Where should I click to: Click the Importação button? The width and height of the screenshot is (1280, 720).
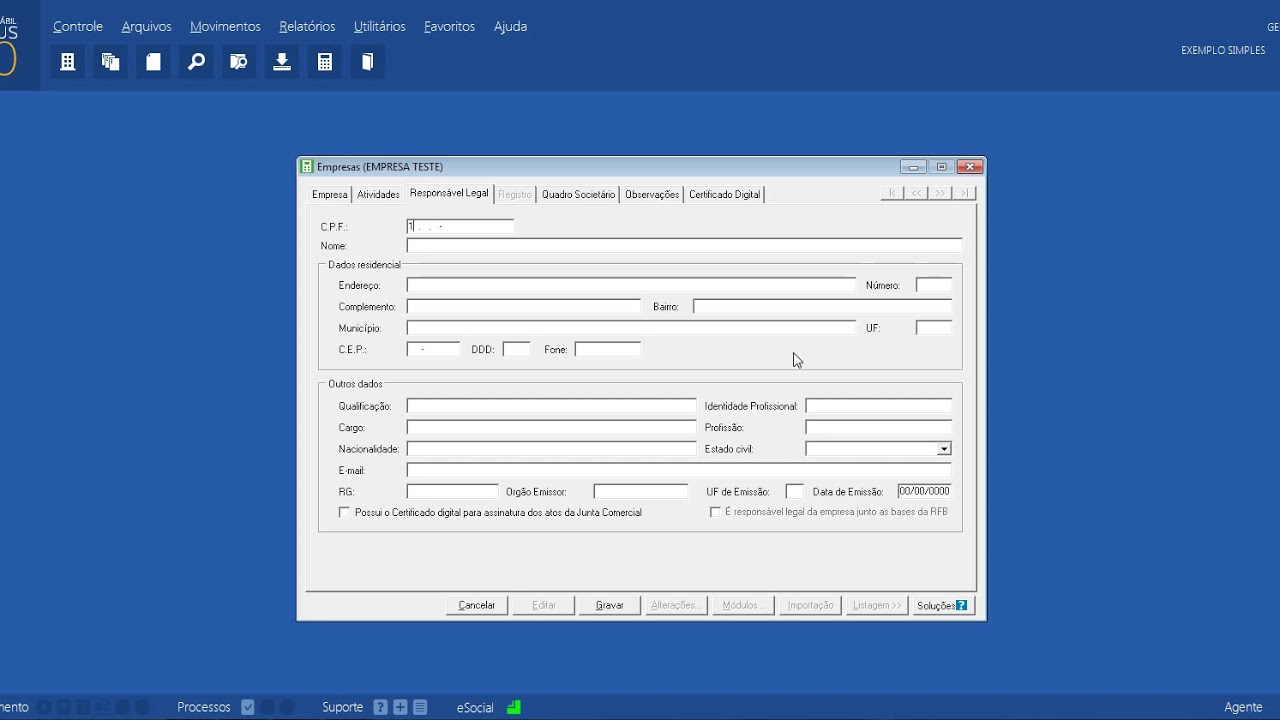[x=810, y=605]
